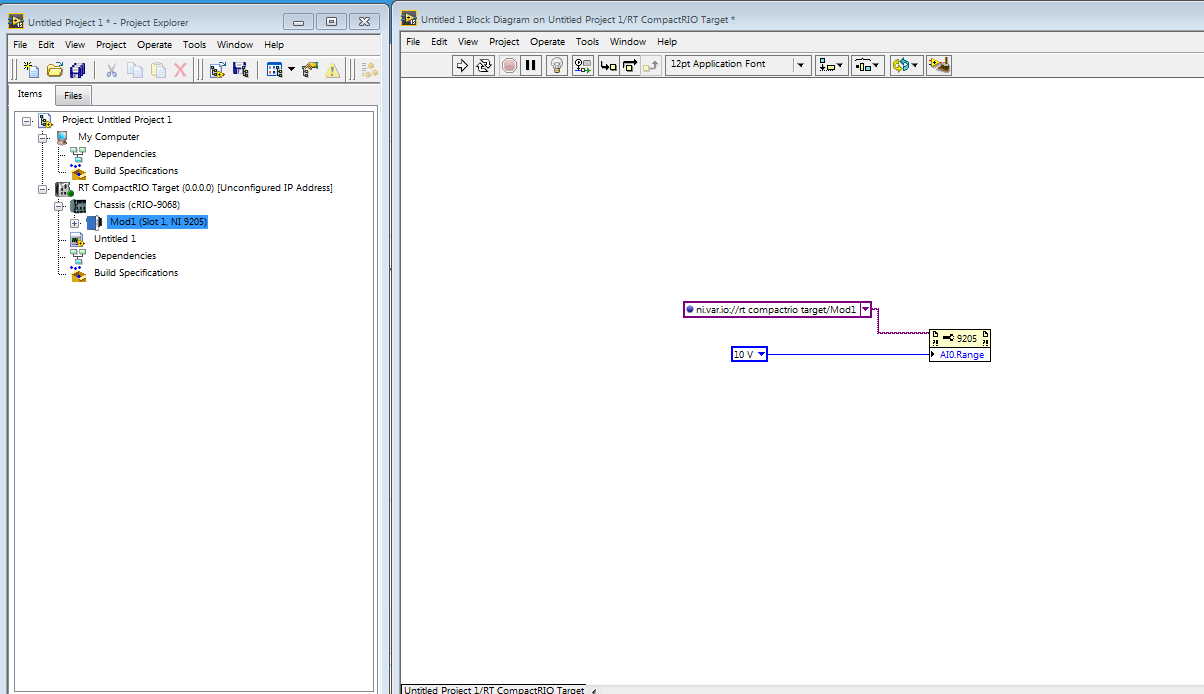This screenshot has height=694, width=1204.
Task: Toggle Retain Wire Values icon
Action: click(x=584, y=65)
